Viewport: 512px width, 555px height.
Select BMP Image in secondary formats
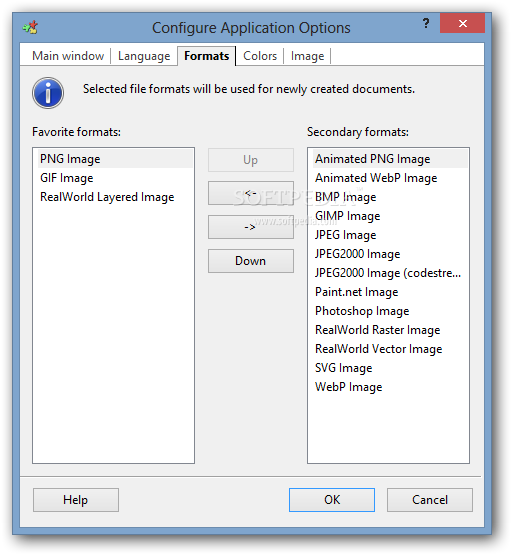pyautogui.click(x=390, y=197)
